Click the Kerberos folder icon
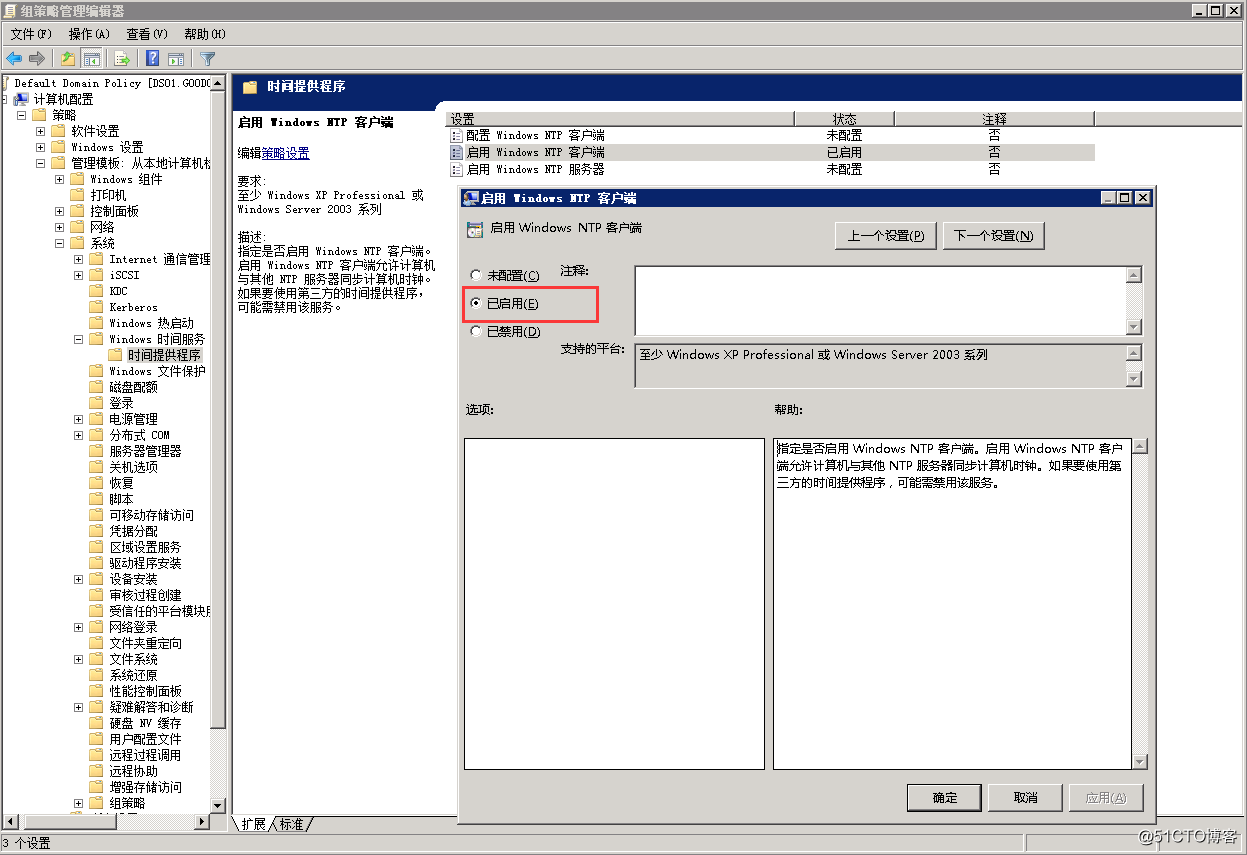The image size is (1247, 855). tap(96, 307)
